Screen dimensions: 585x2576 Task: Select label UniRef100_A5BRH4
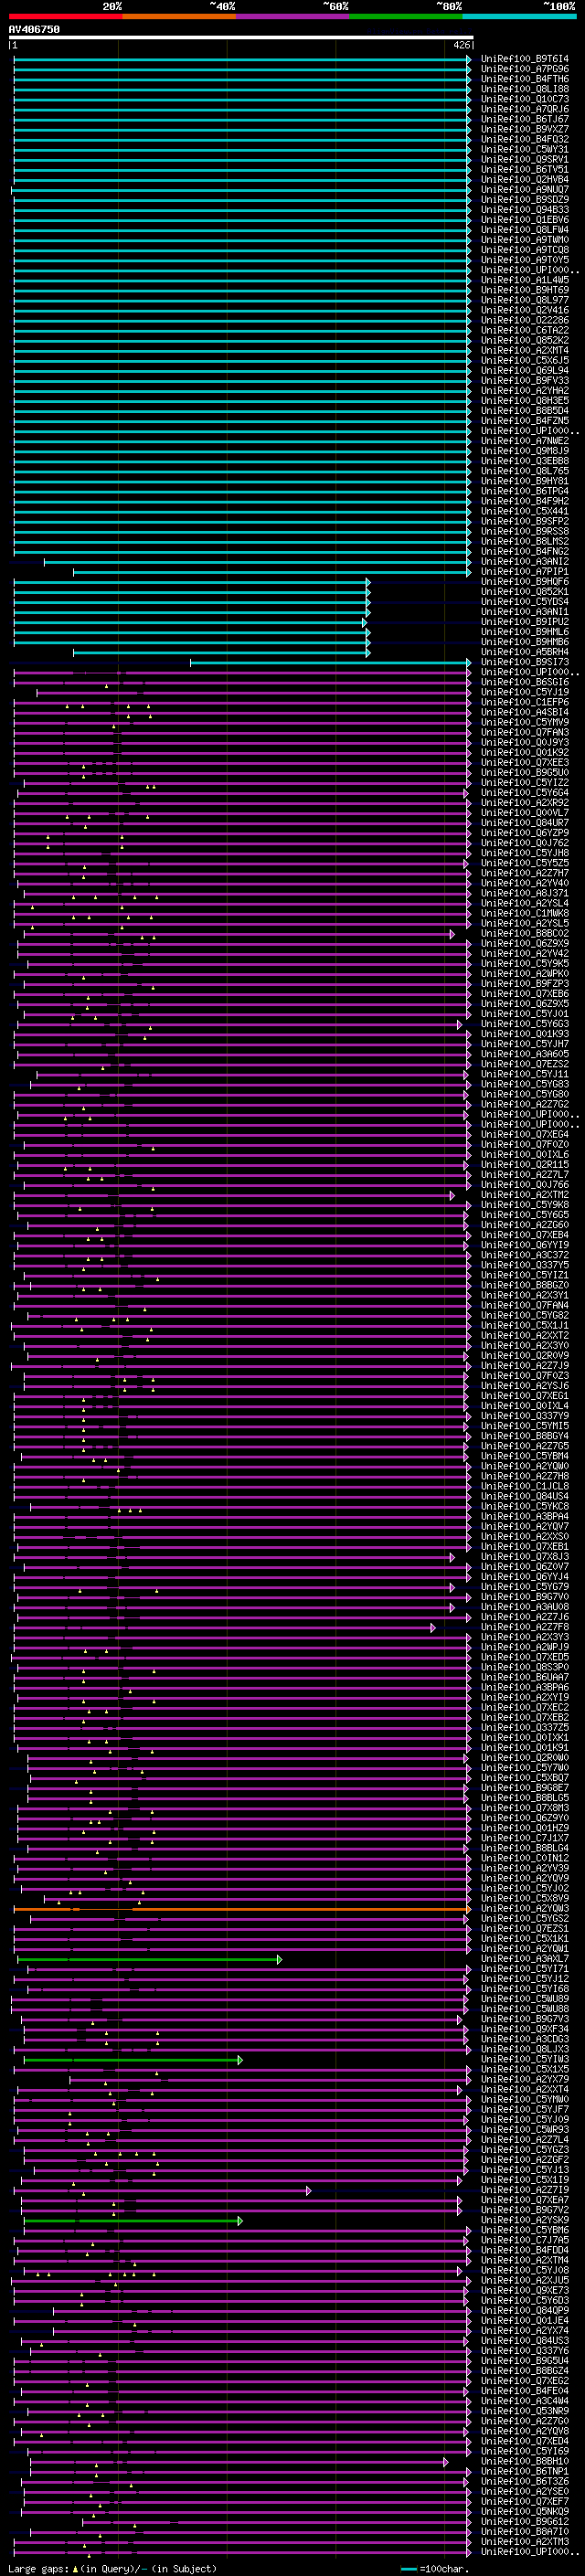pyautogui.click(x=525, y=652)
